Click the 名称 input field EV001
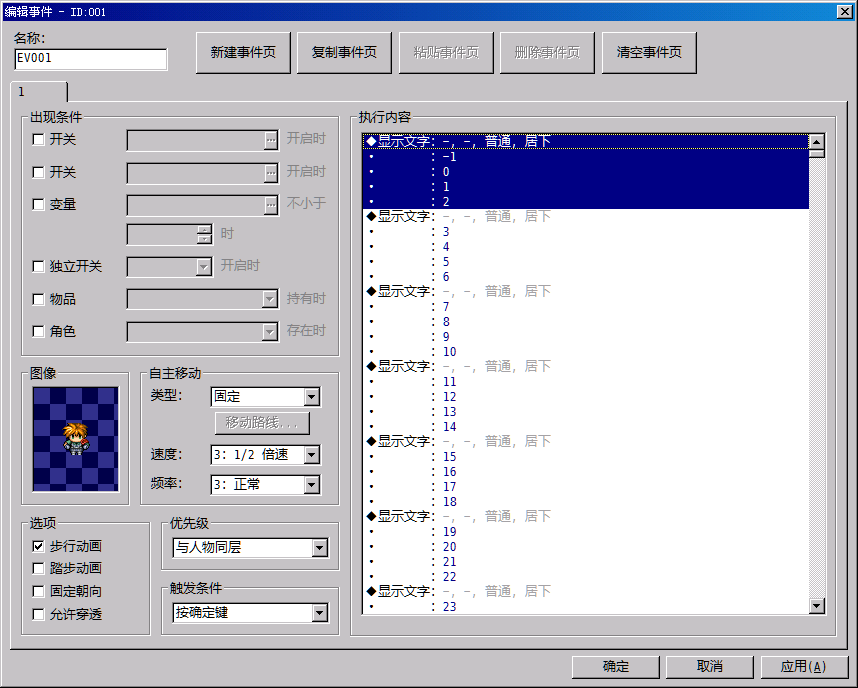 (90, 59)
